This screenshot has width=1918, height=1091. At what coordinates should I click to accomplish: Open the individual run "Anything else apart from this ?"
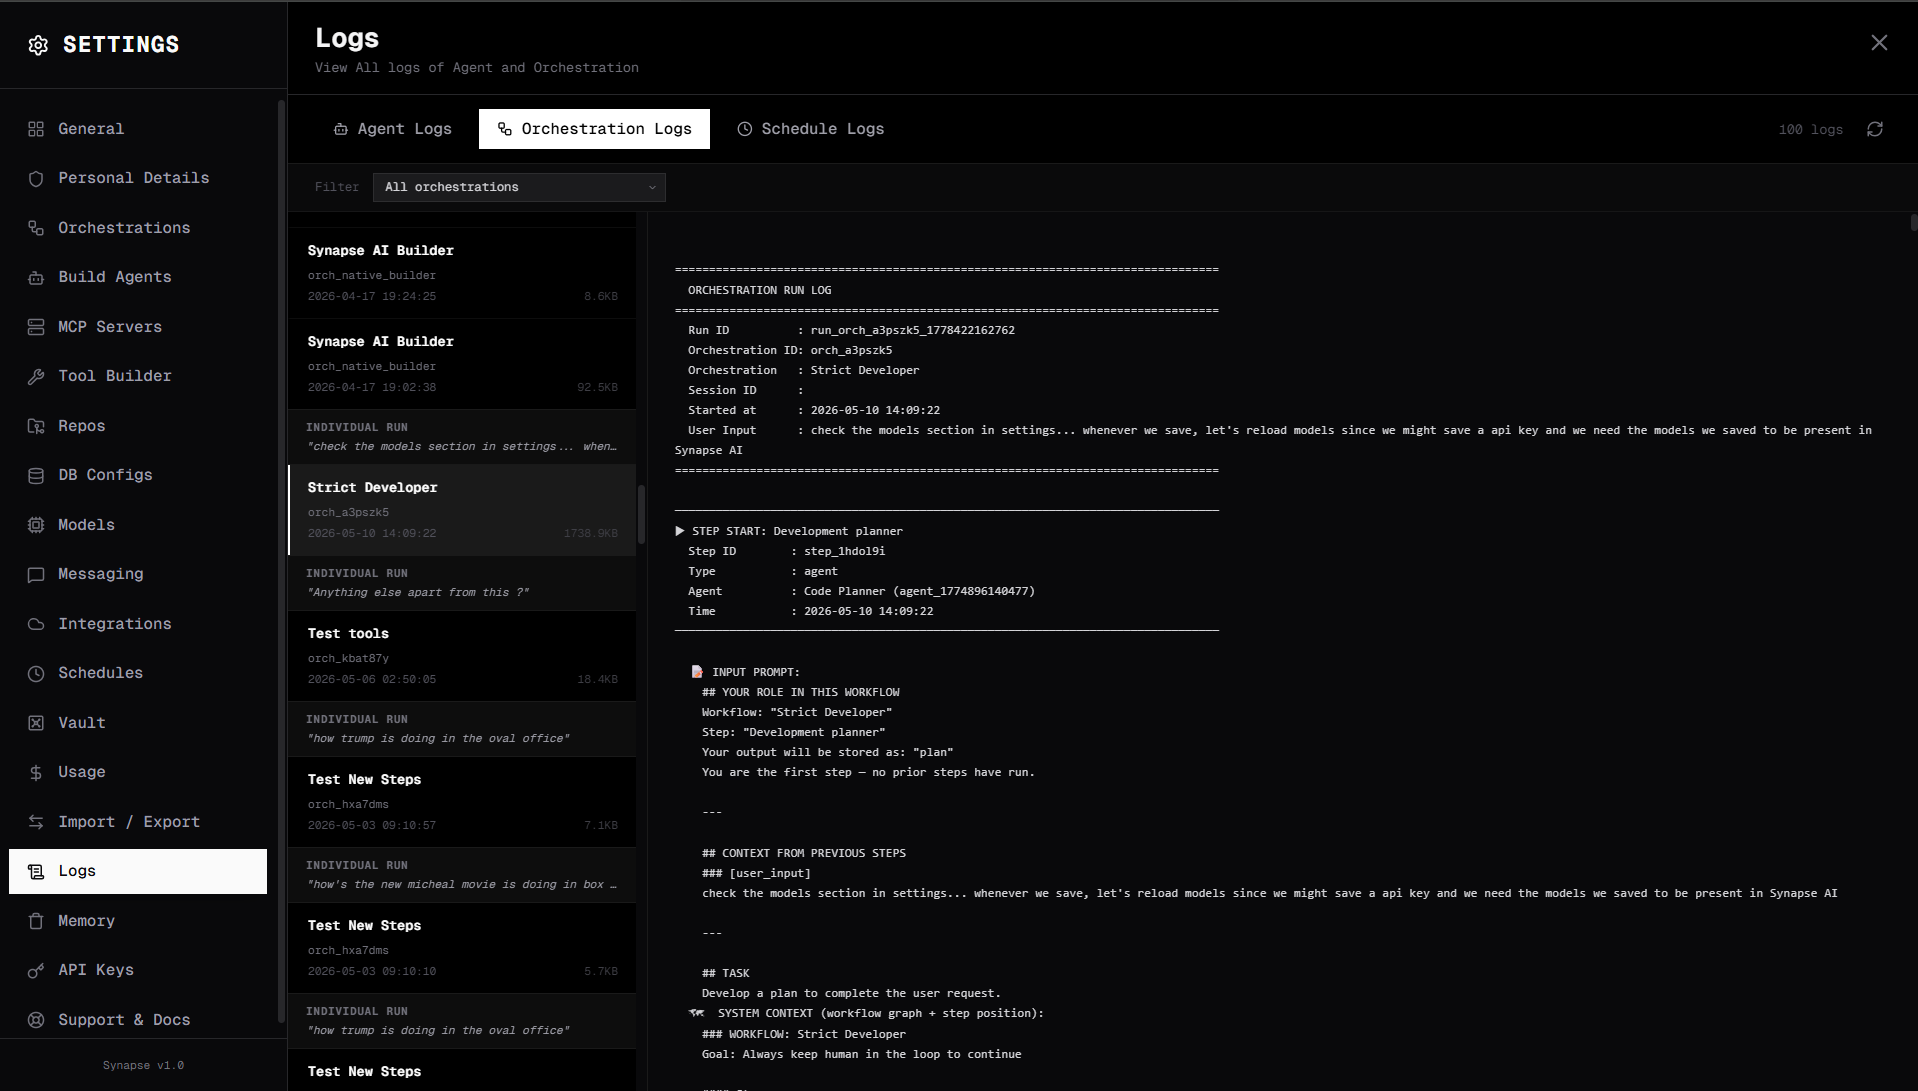point(462,583)
